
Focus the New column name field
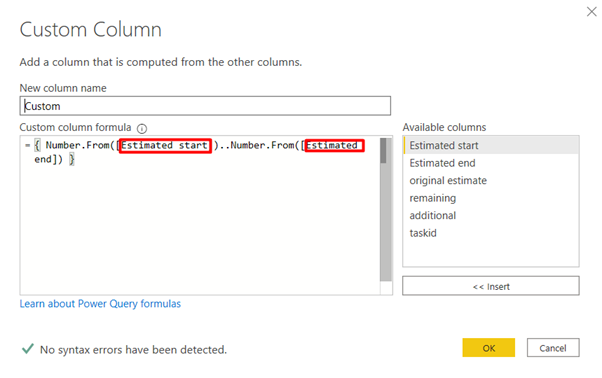pyautogui.click(x=205, y=106)
